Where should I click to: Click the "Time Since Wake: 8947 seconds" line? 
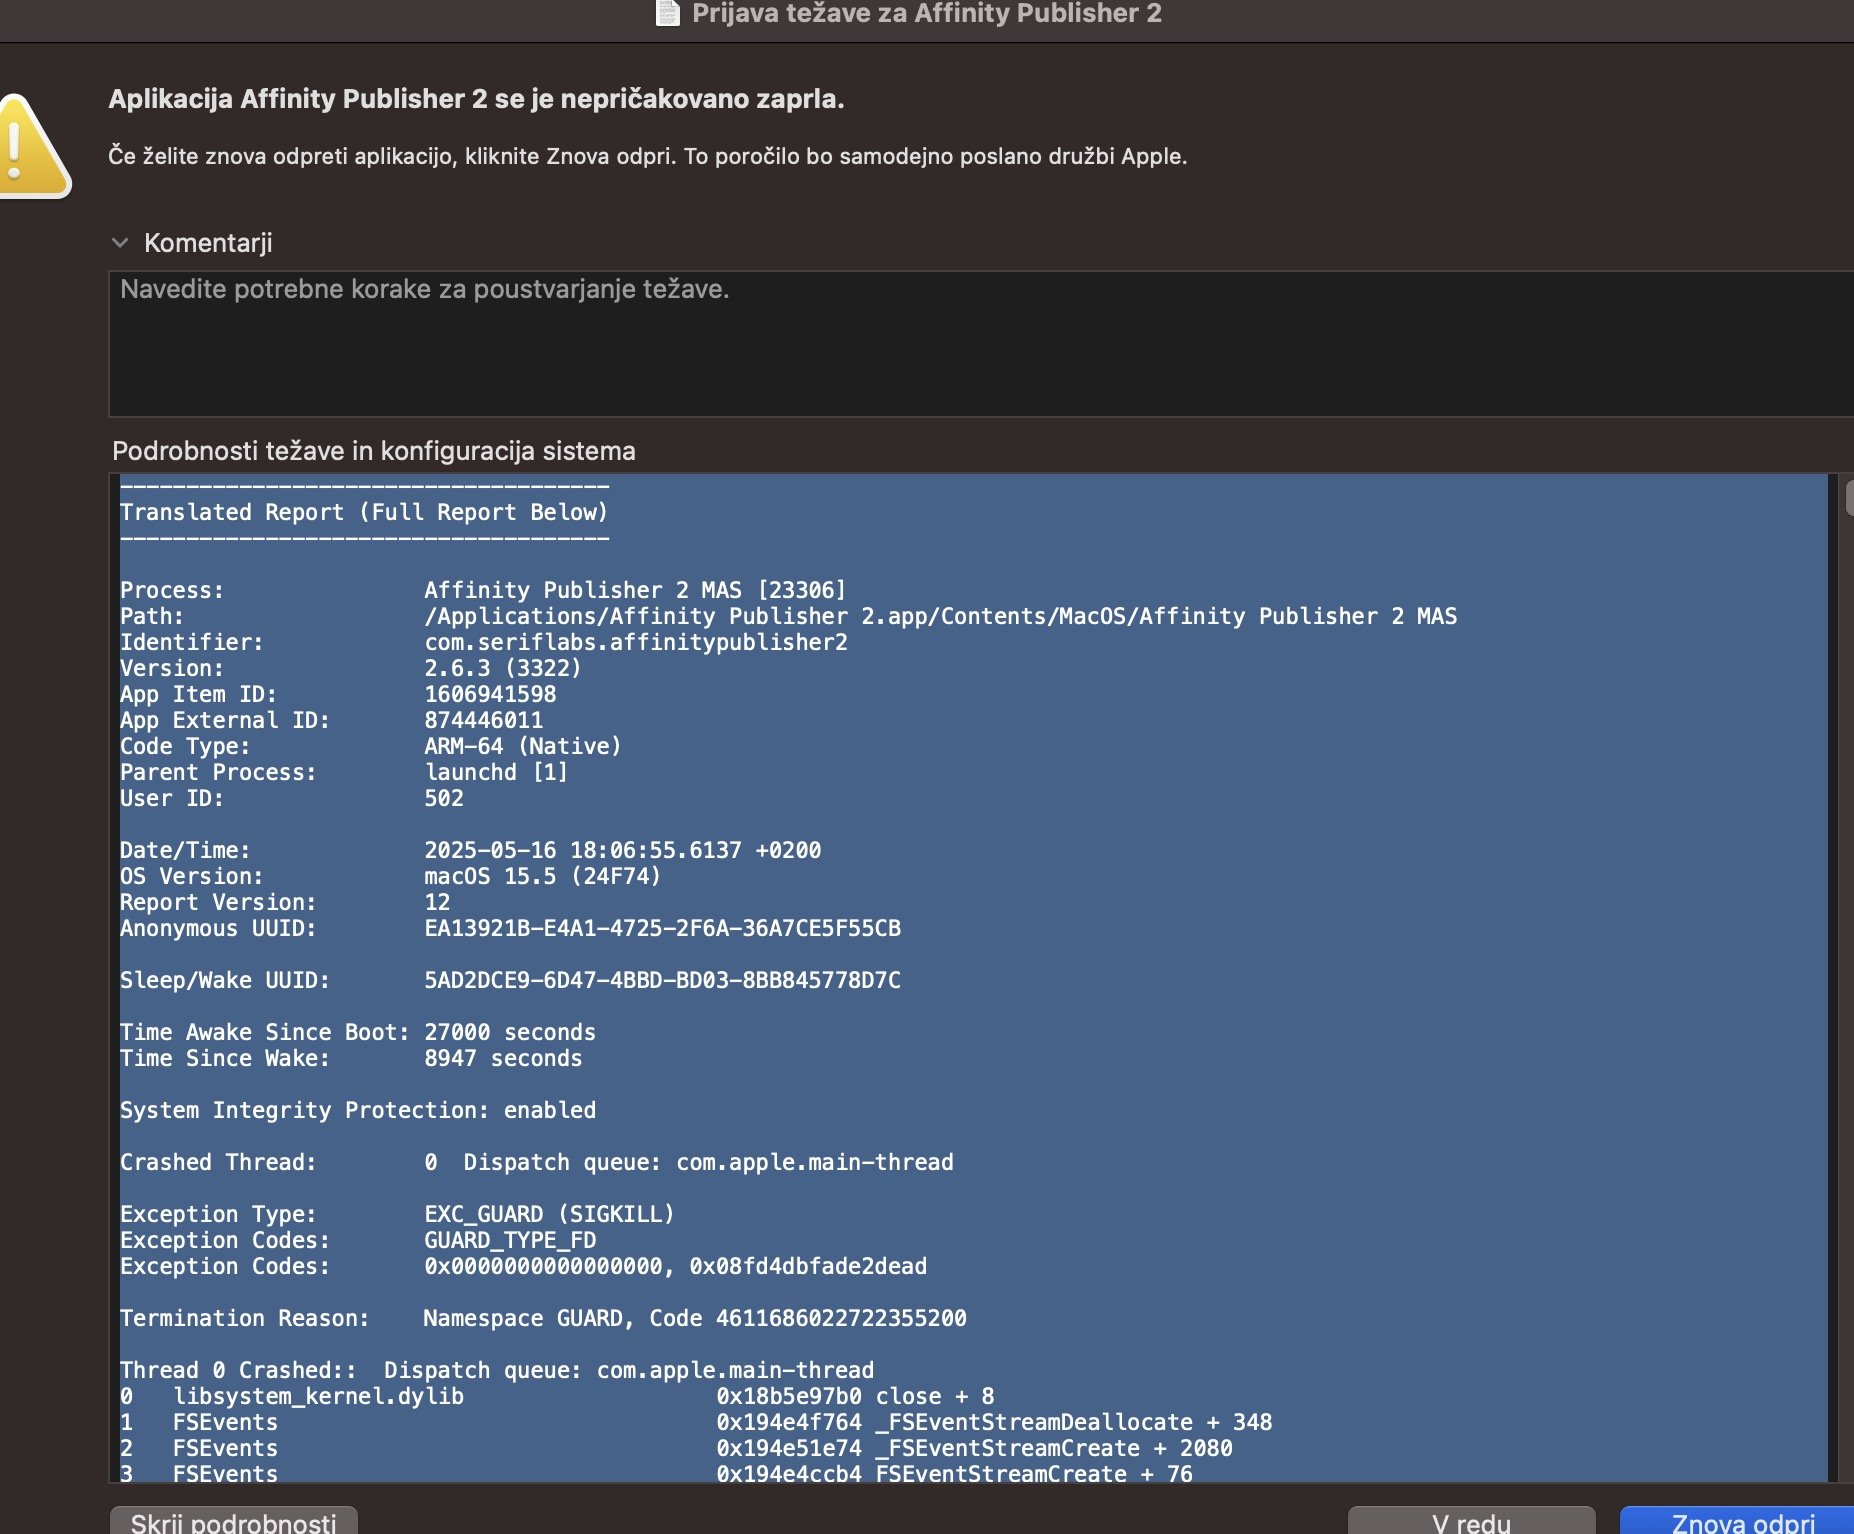[x=351, y=1058]
